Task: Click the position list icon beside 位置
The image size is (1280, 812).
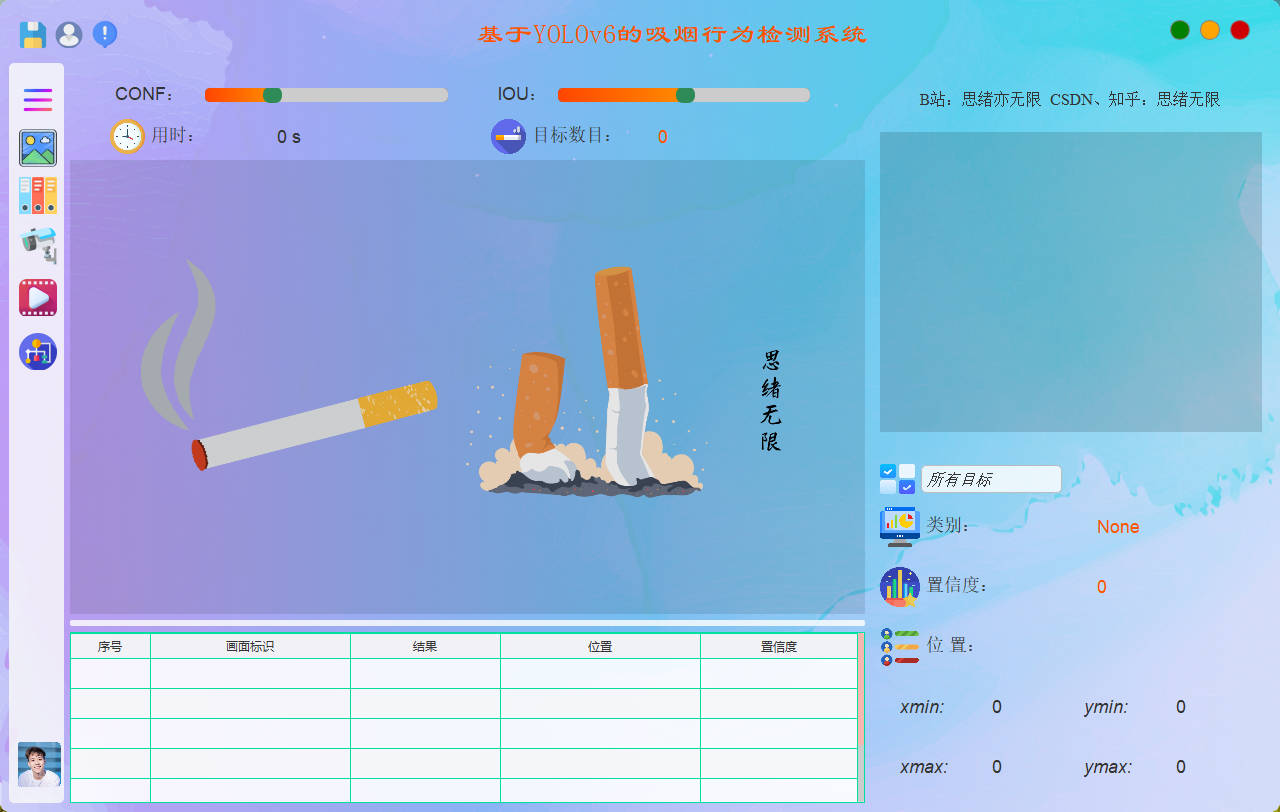Action: click(900, 647)
